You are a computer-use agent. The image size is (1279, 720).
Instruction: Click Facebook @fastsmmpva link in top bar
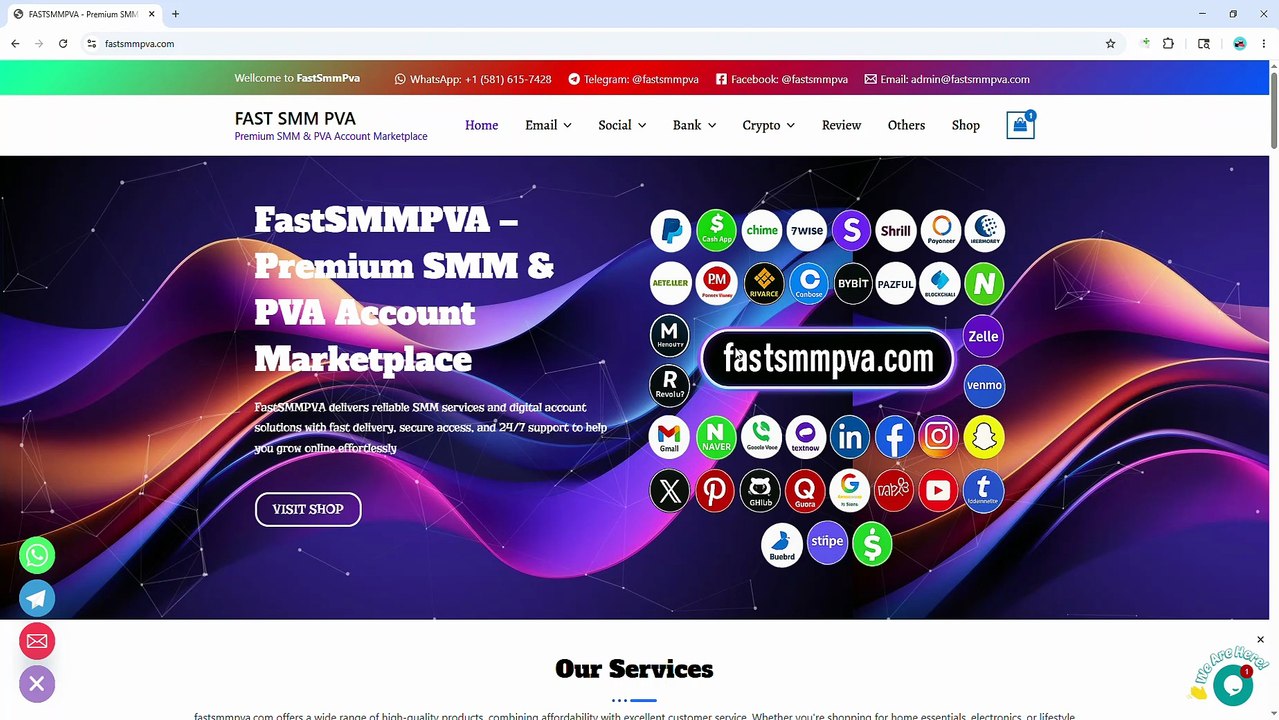[781, 79]
